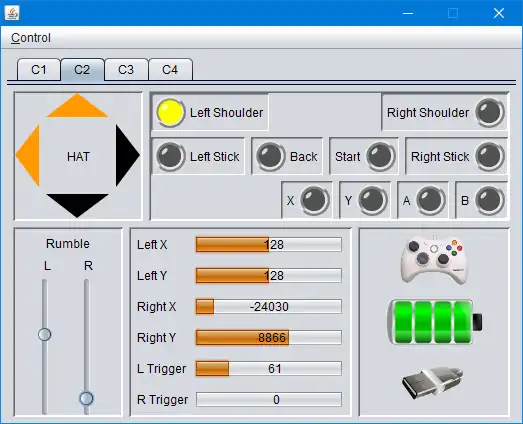Open the C4 controller tab
523x424 pixels.
(x=170, y=70)
